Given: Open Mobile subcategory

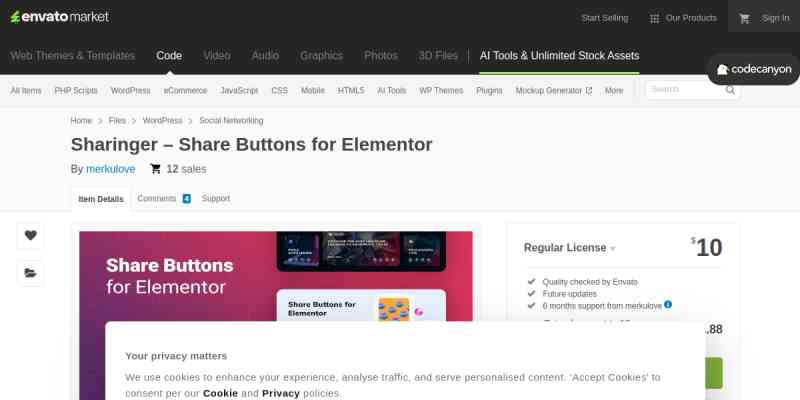Looking at the screenshot, I should pos(313,90).
